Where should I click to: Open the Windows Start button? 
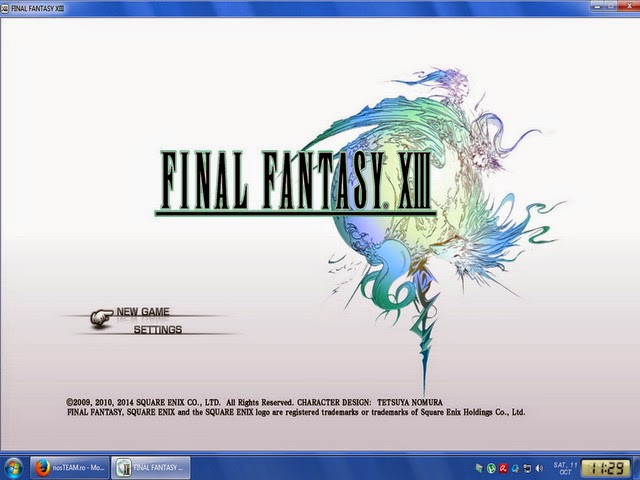13,469
